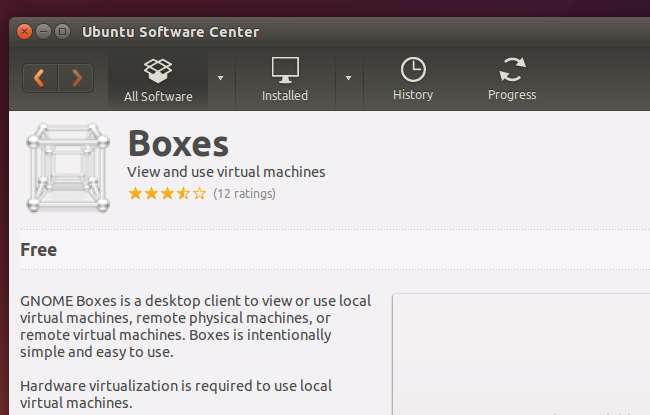The image size is (650, 415).
Task: Maximize the Software Center window
Action: click(x=64, y=32)
